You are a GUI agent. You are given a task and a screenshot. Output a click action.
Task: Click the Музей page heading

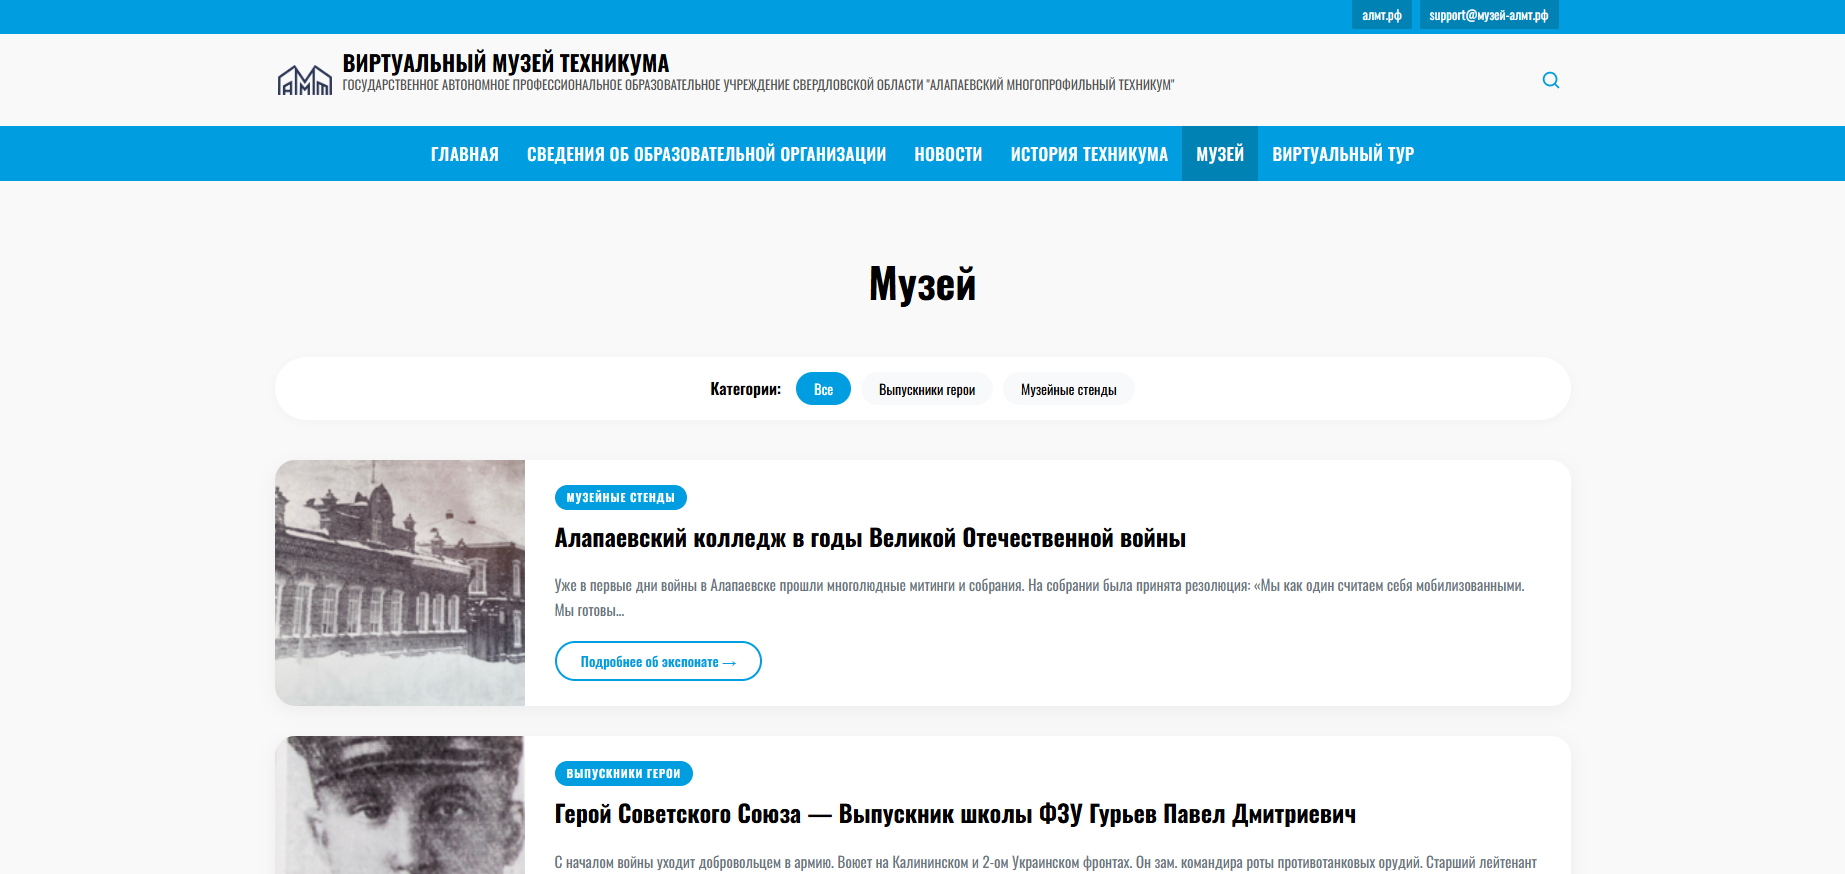click(922, 284)
